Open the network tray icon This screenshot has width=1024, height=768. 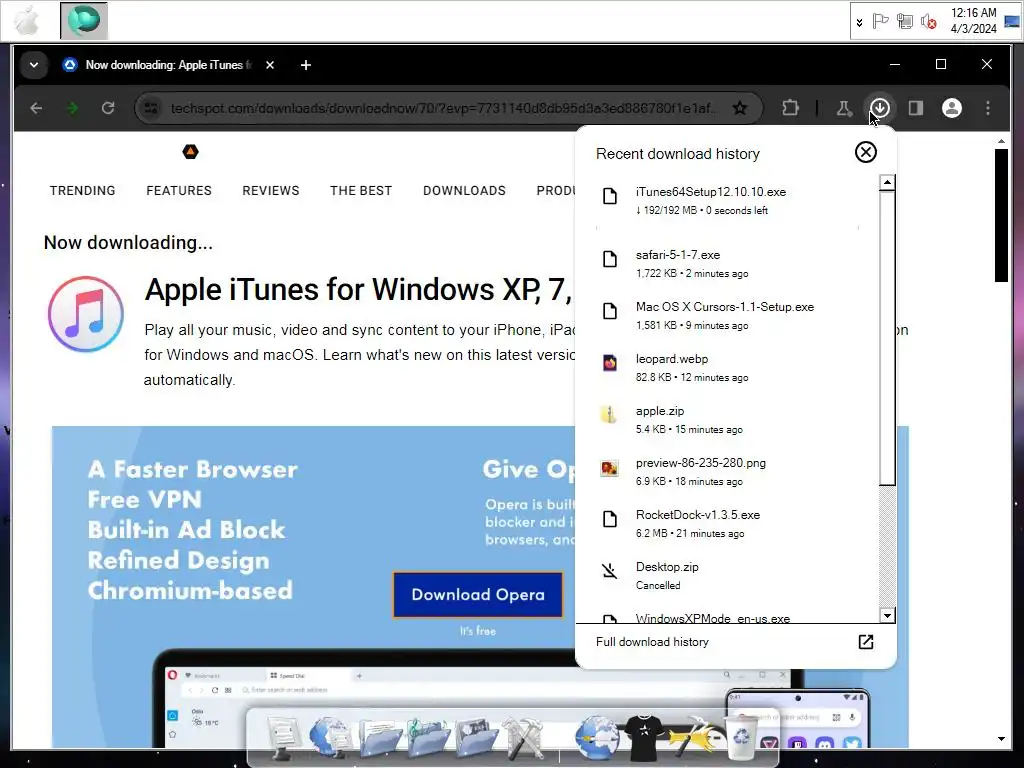904,22
